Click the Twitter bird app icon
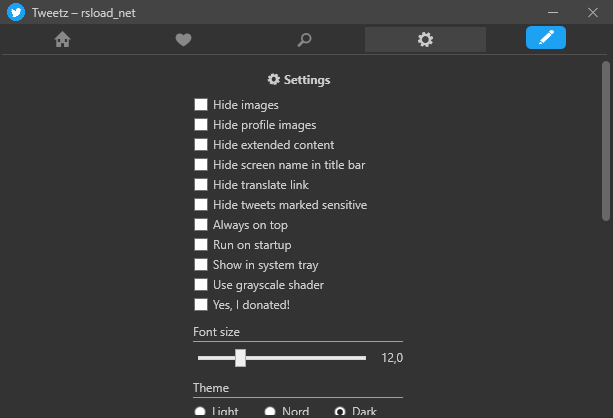This screenshot has height=418, width=613. tap(15, 11)
